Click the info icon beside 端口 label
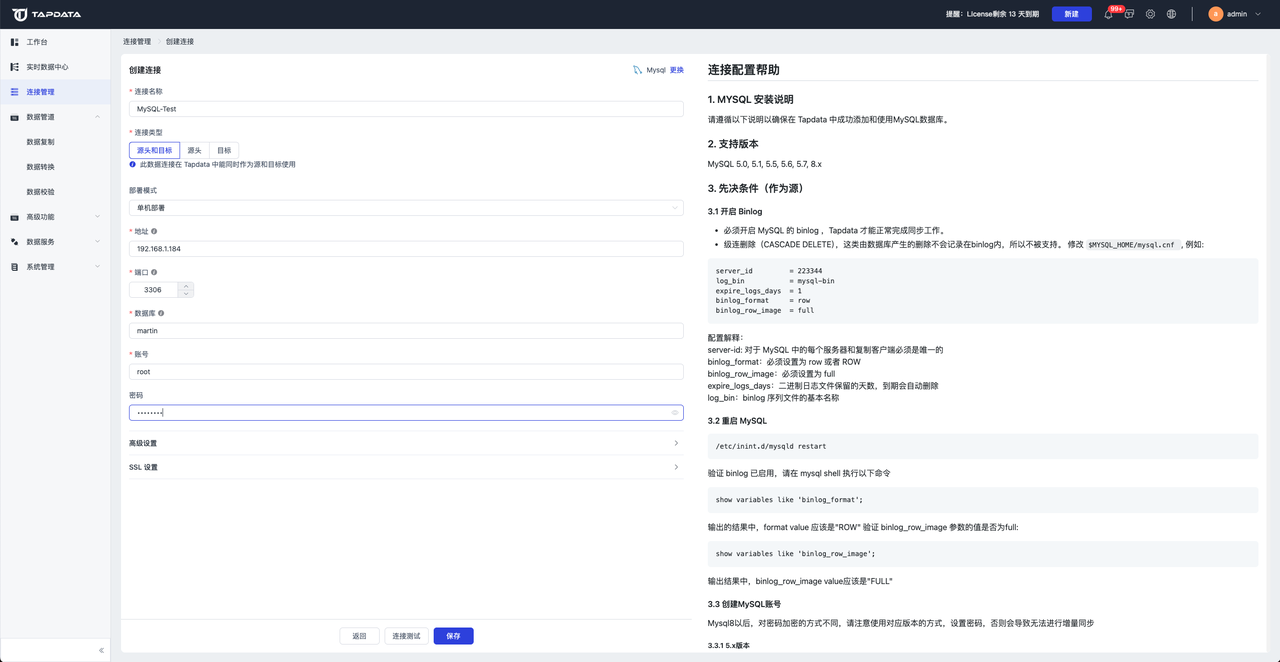Screen dimensions: 1280x662 tap(154, 272)
